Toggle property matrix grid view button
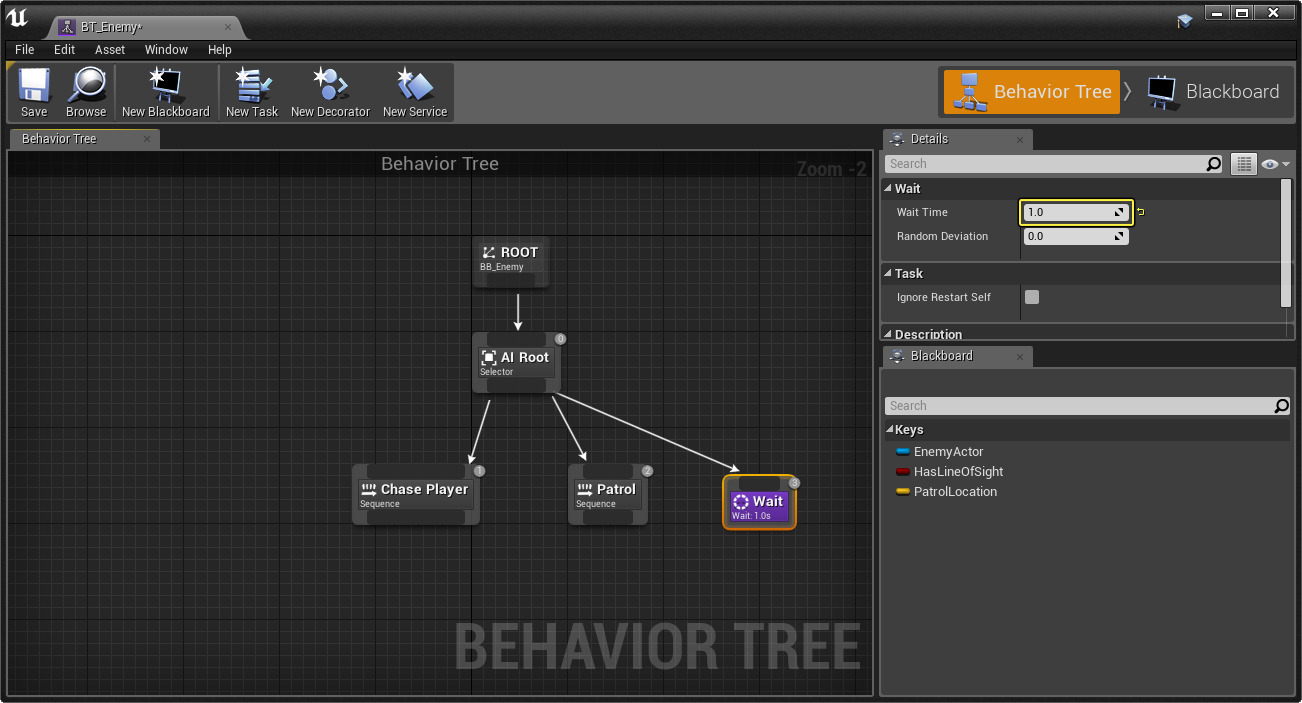The width and height of the screenshot is (1302, 703). point(1243,164)
